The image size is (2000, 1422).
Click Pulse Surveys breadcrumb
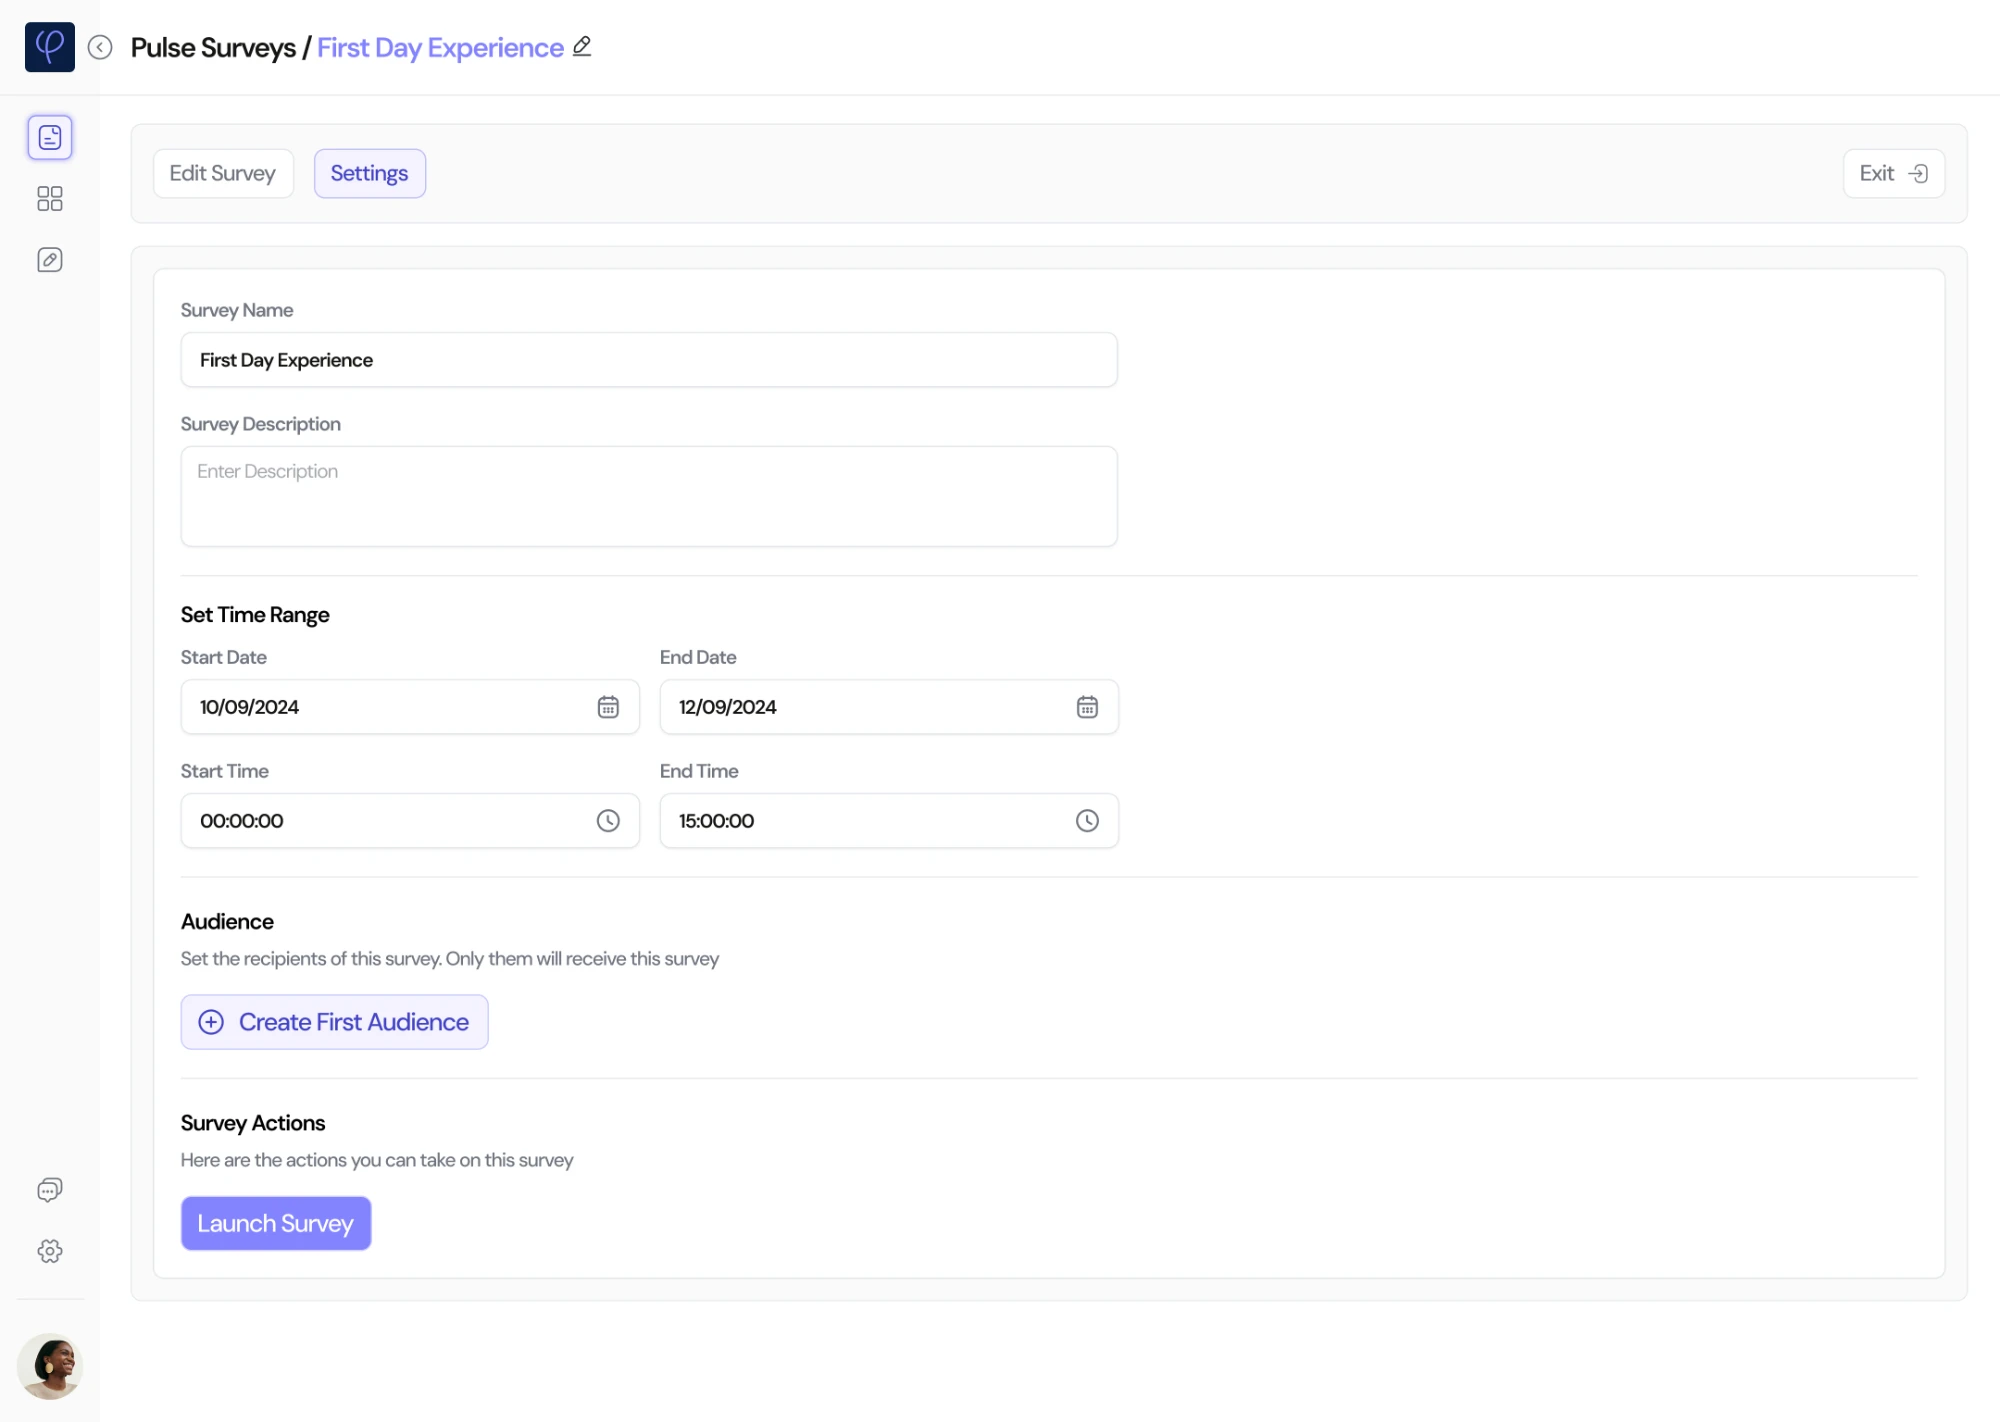click(x=213, y=47)
